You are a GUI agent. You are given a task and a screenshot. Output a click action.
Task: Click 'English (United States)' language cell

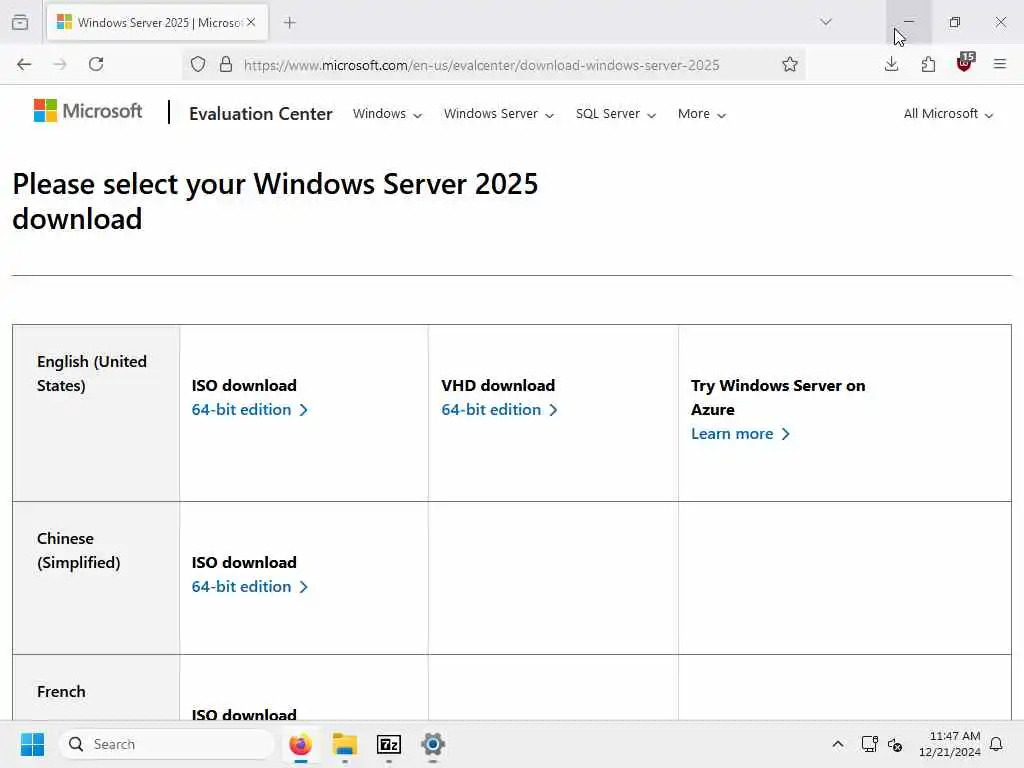[96, 413]
